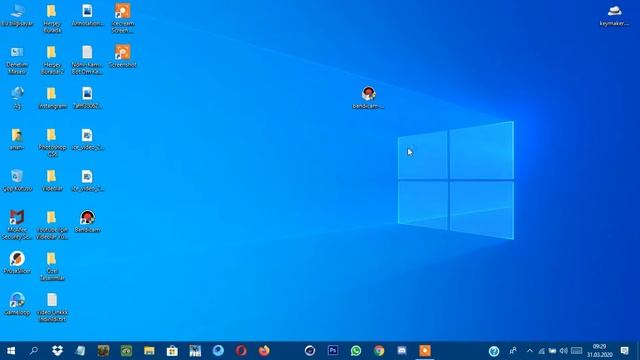This screenshot has width=640, height=360.
Task: Select the McAfee Security desktop shortcut
Action: click(17, 225)
